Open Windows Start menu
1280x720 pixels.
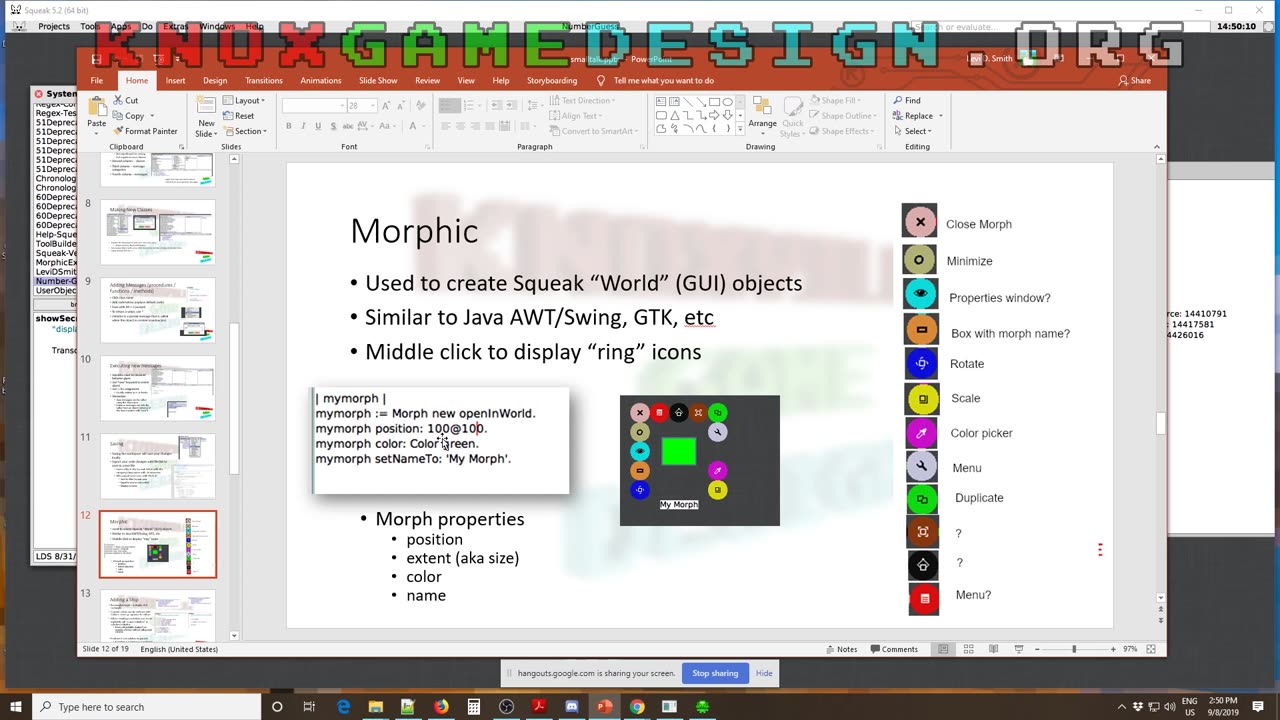click(x=15, y=707)
